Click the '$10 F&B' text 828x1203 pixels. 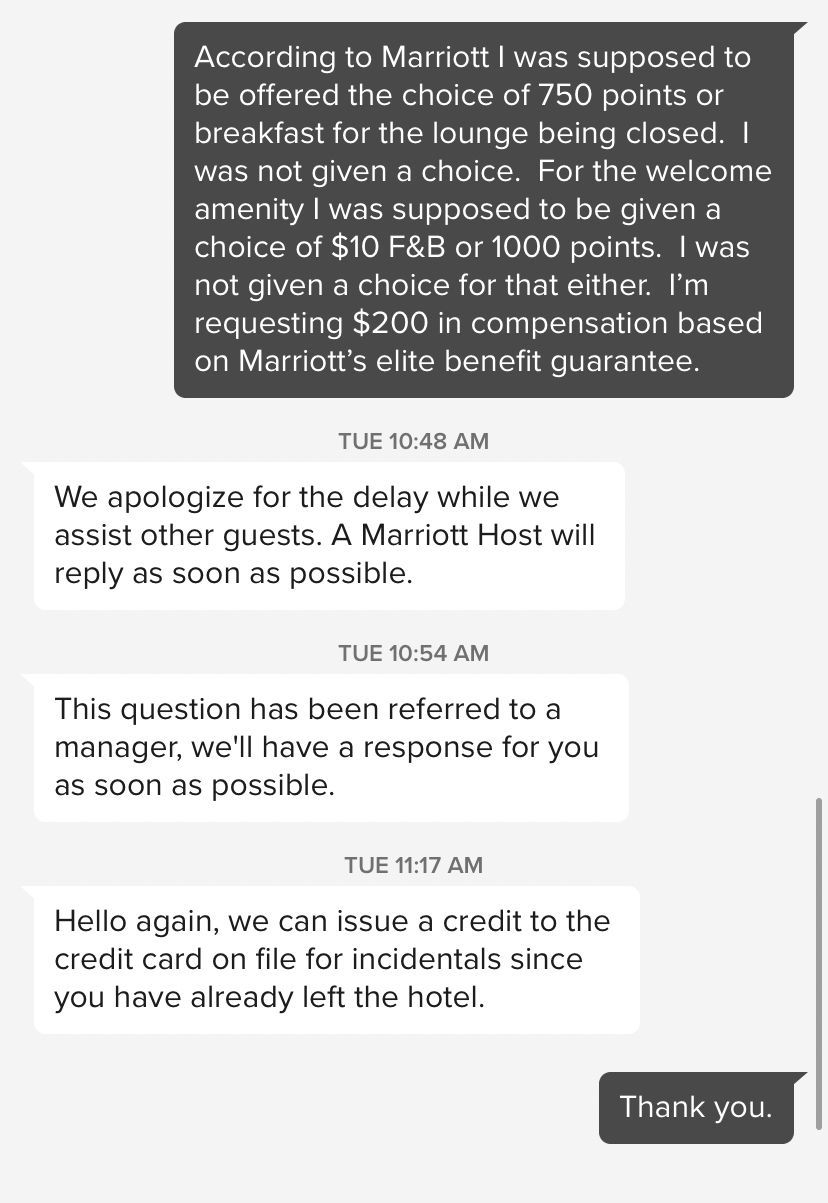tap(389, 247)
